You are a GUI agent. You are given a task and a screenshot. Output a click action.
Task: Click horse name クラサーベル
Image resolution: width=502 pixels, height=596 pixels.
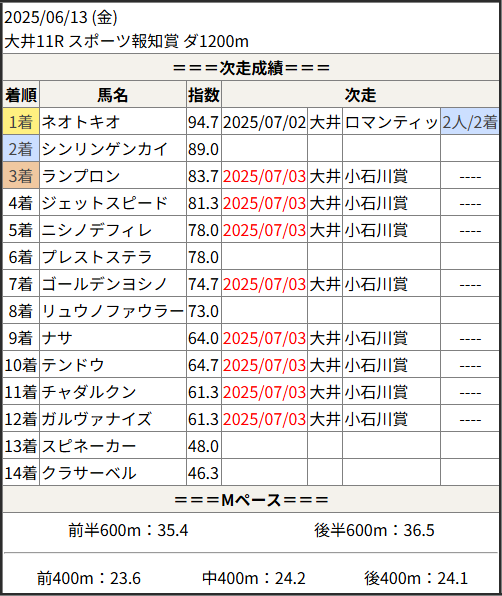89,473
